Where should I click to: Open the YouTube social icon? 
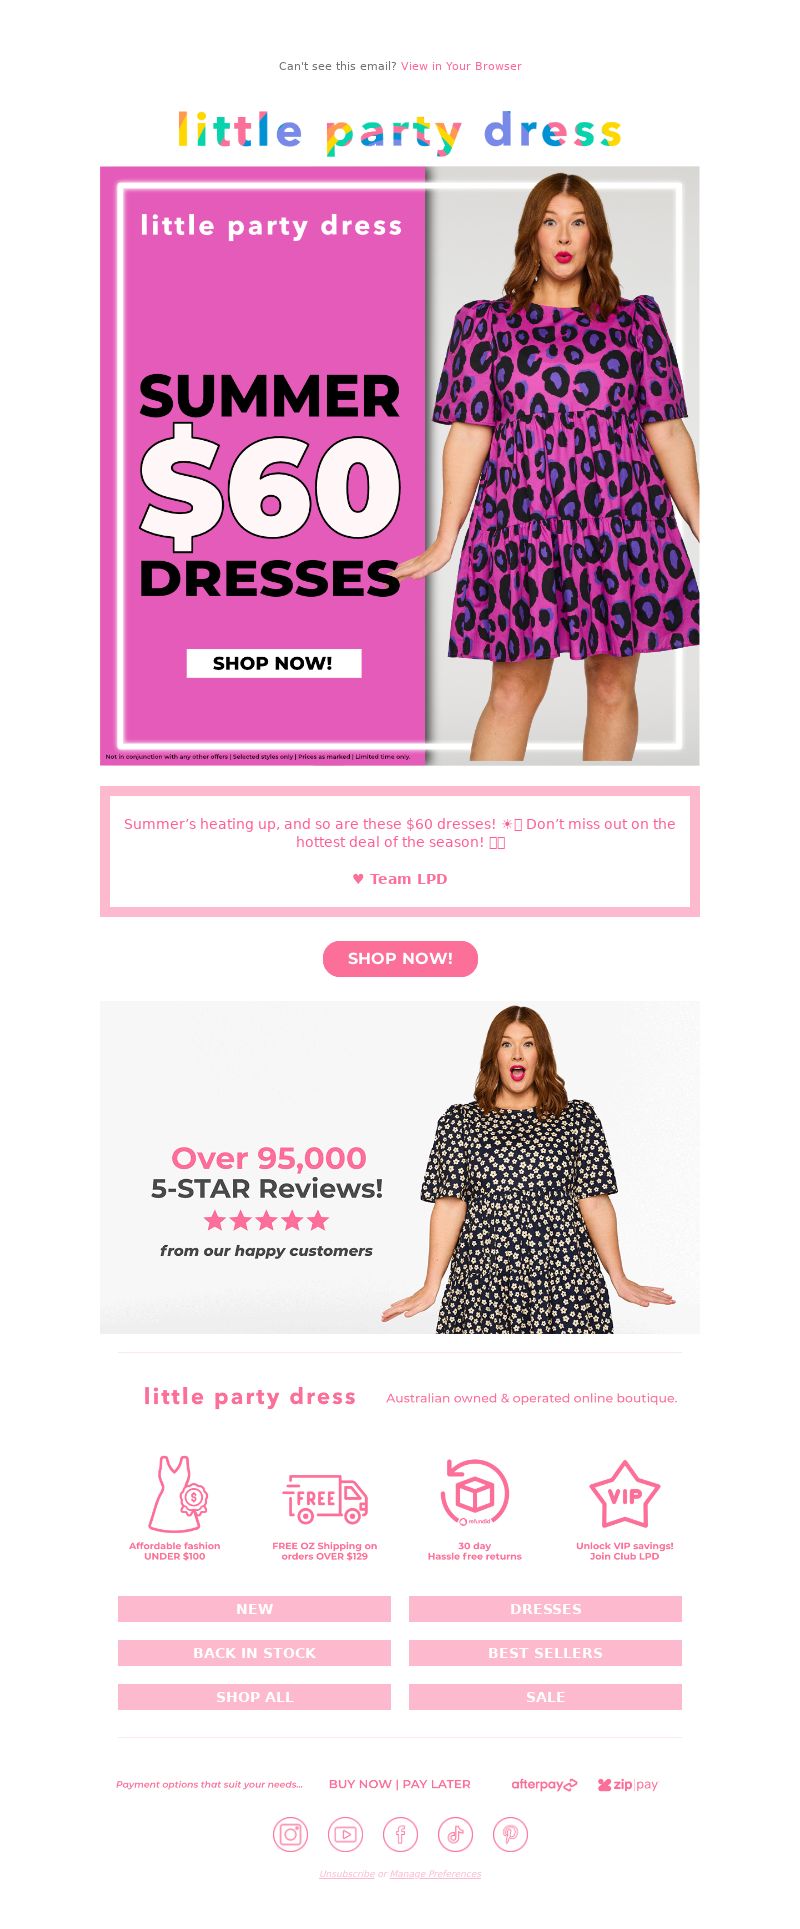tap(345, 1834)
